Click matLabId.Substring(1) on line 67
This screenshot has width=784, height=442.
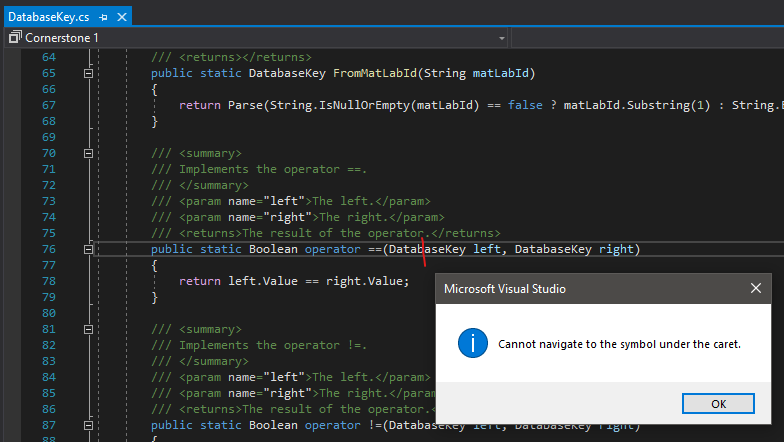(x=637, y=106)
